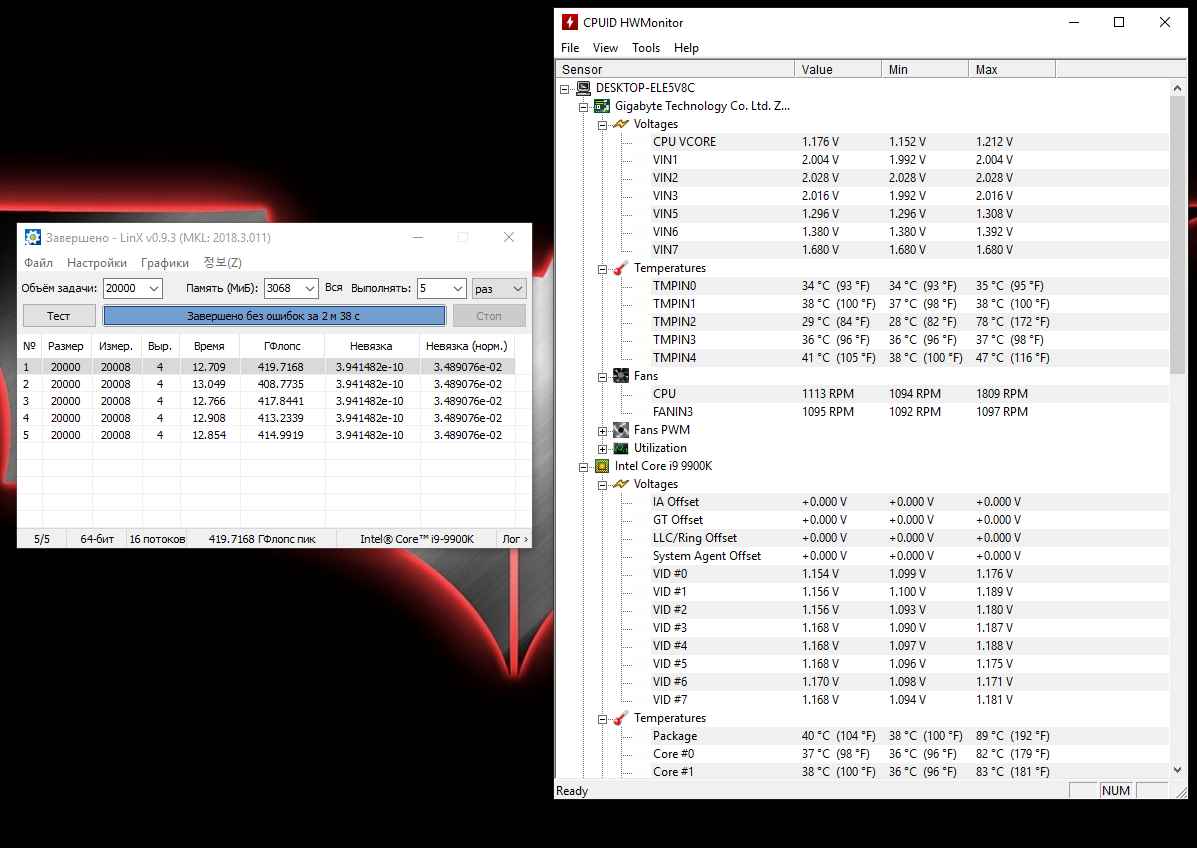Click the motherboard Temperatures thermometer icon
The height and width of the screenshot is (848, 1197).
pyautogui.click(x=621, y=268)
